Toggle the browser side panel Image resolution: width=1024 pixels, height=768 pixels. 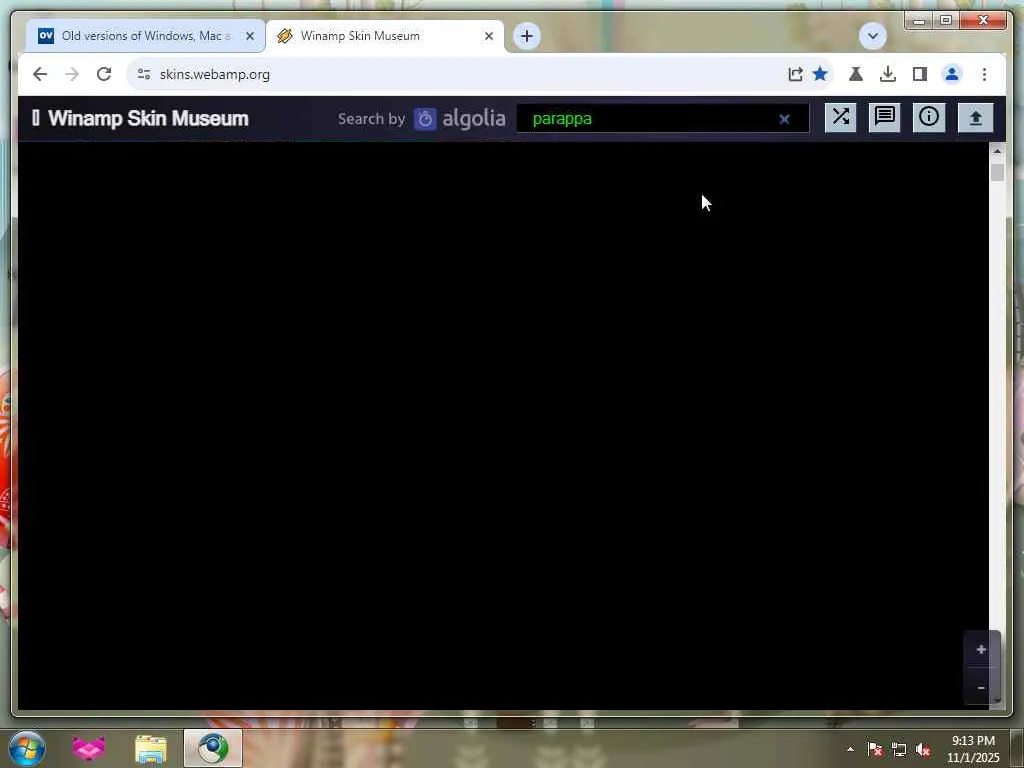(x=920, y=74)
